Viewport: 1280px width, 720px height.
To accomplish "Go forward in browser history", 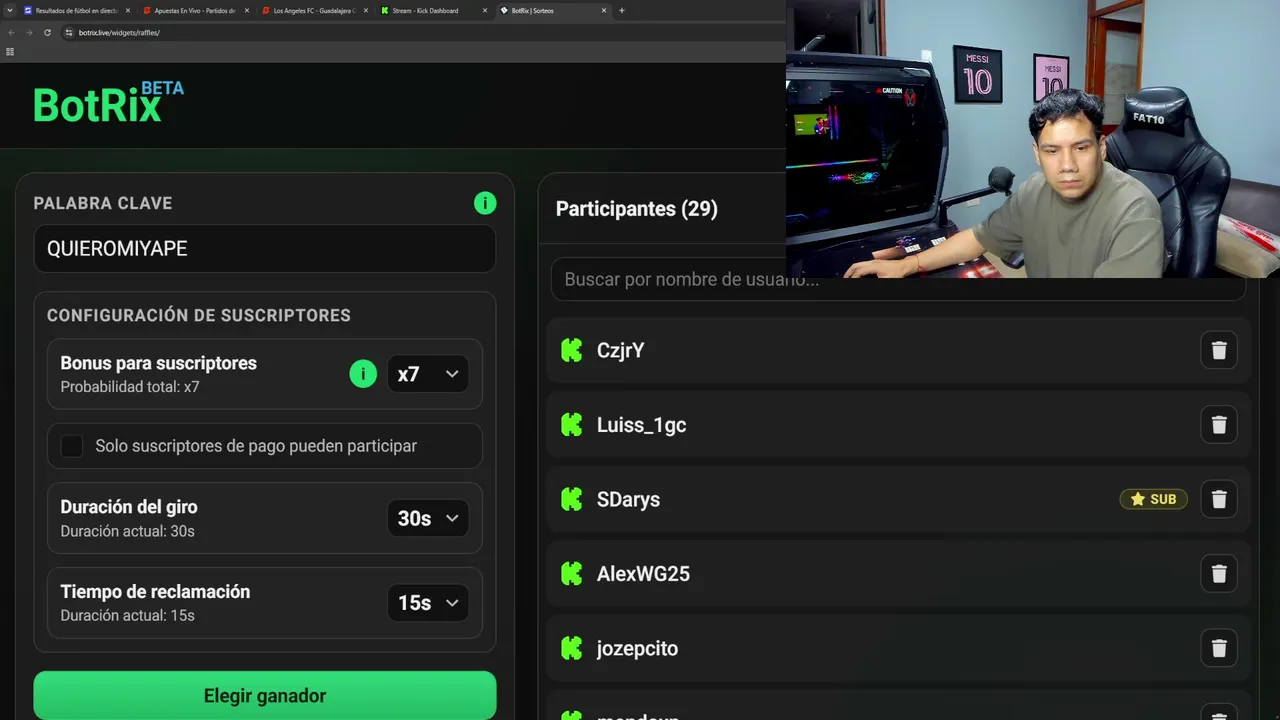I will coord(29,32).
